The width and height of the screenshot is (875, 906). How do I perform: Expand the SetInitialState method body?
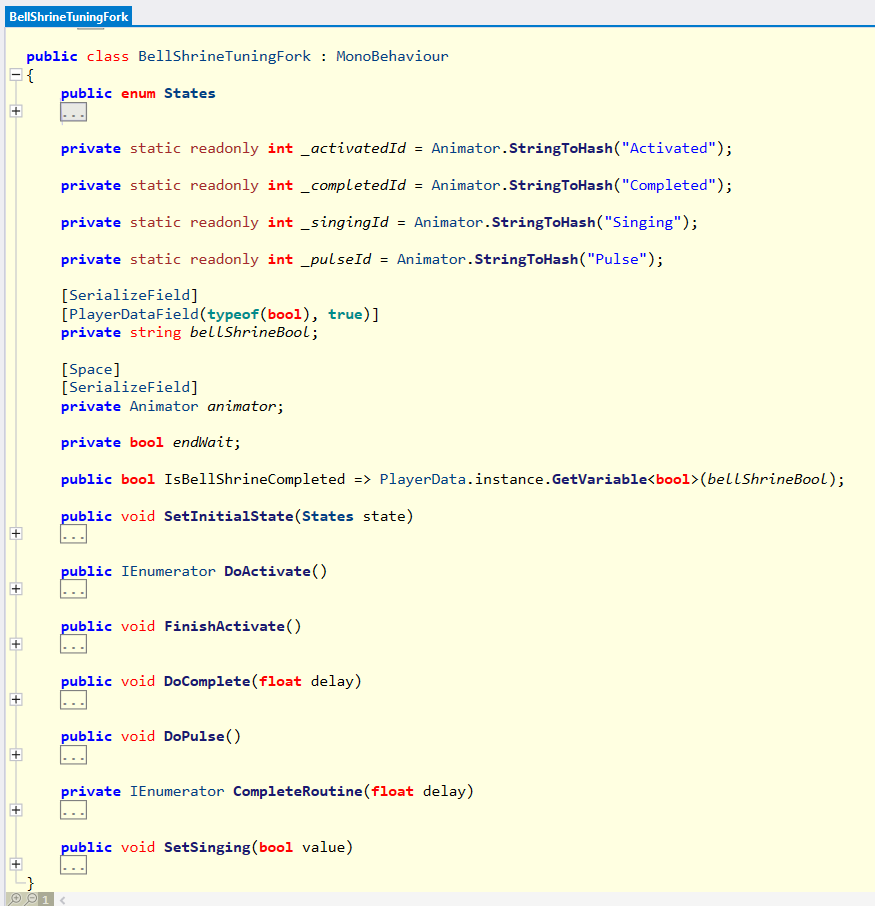pyautogui.click(x=15, y=534)
